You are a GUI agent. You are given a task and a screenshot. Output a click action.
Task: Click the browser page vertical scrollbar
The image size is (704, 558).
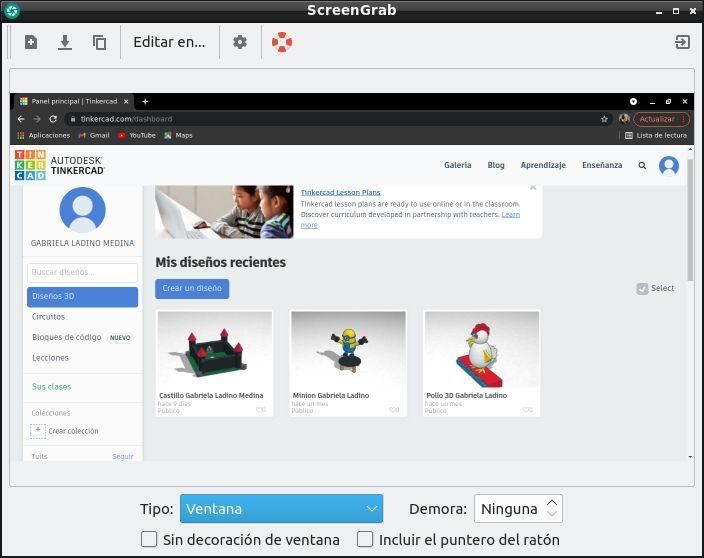click(x=690, y=220)
